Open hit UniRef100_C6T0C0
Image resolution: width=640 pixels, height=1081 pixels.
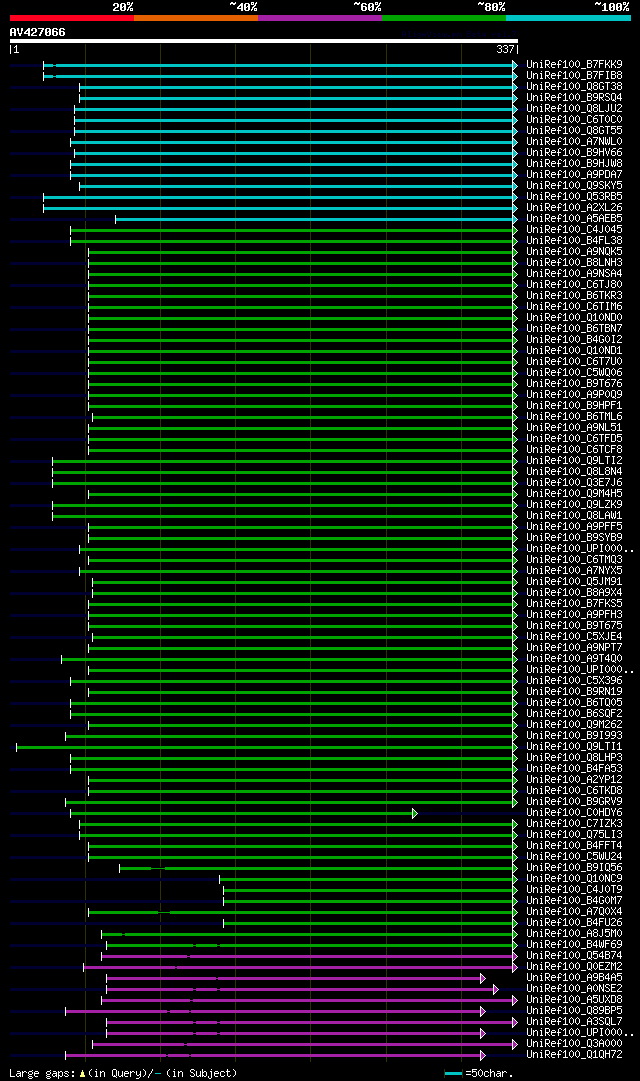(574, 120)
